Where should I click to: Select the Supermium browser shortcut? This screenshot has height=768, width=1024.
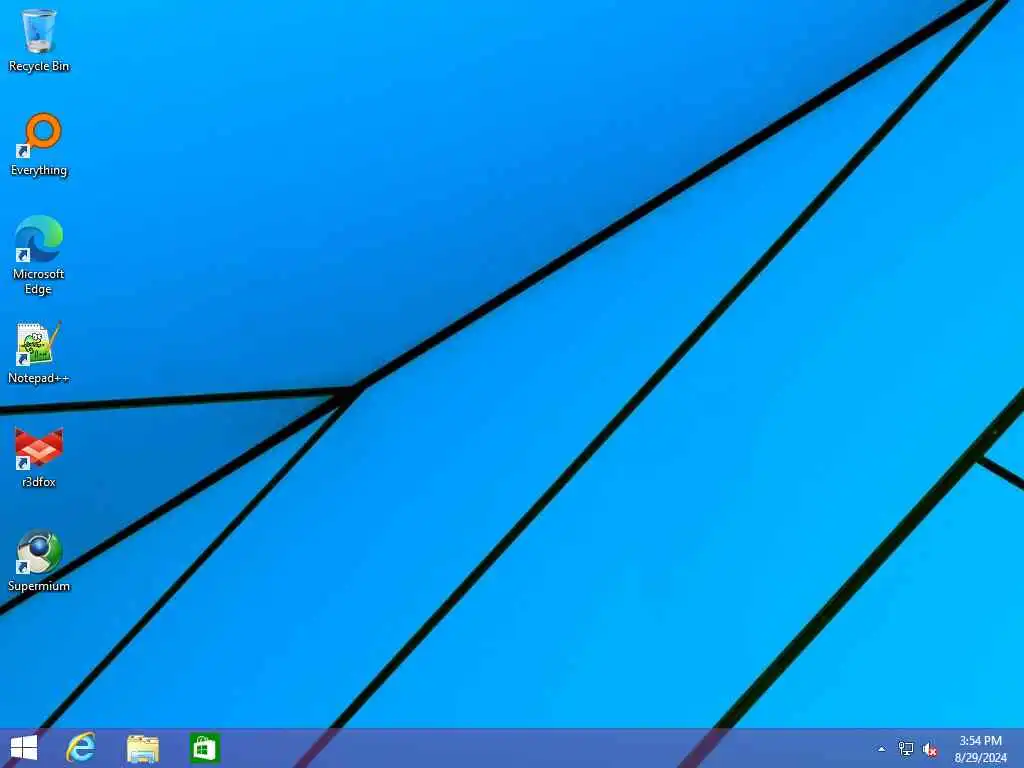click(x=39, y=561)
